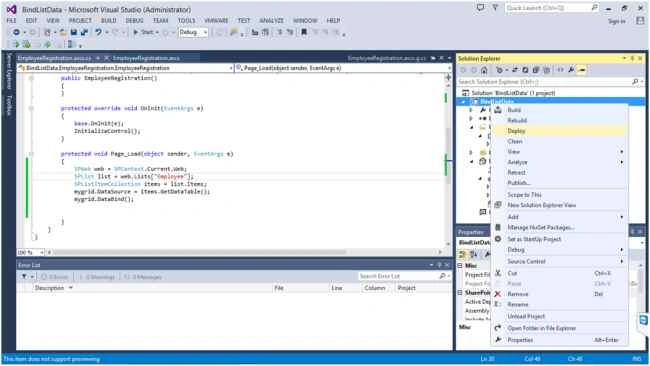Open the Debug configuration dropdown
Image resolution: width=650 pixels, height=366 pixels.
(193, 32)
